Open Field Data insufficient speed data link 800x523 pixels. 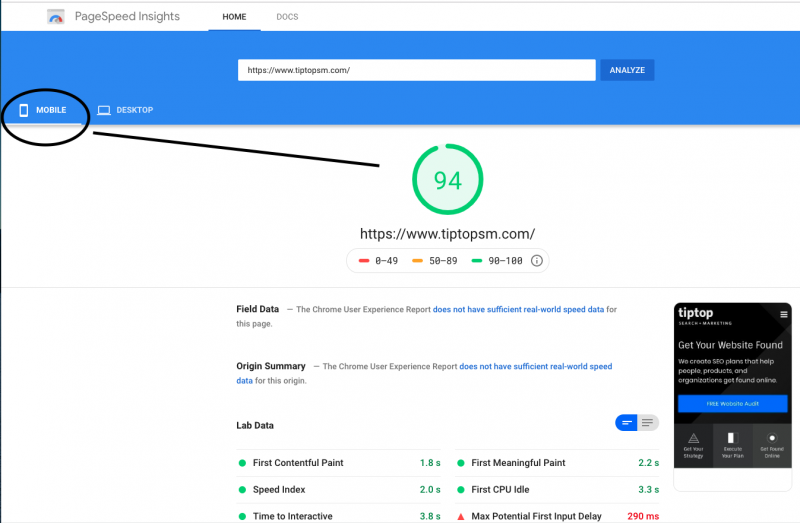coord(518,309)
